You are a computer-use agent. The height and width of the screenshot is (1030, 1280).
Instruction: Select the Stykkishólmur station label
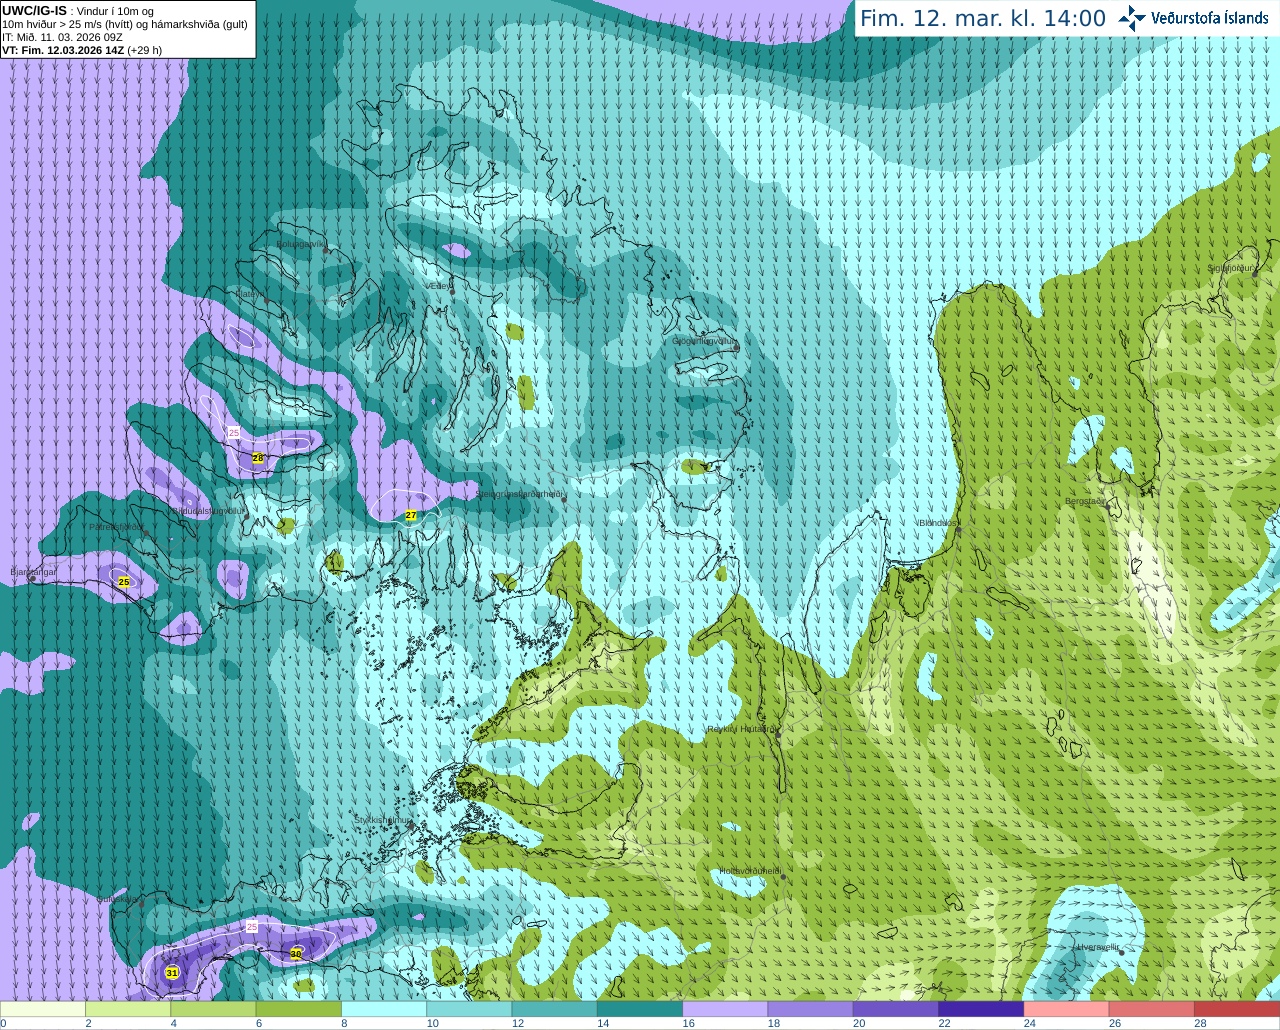[x=382, y=819]
